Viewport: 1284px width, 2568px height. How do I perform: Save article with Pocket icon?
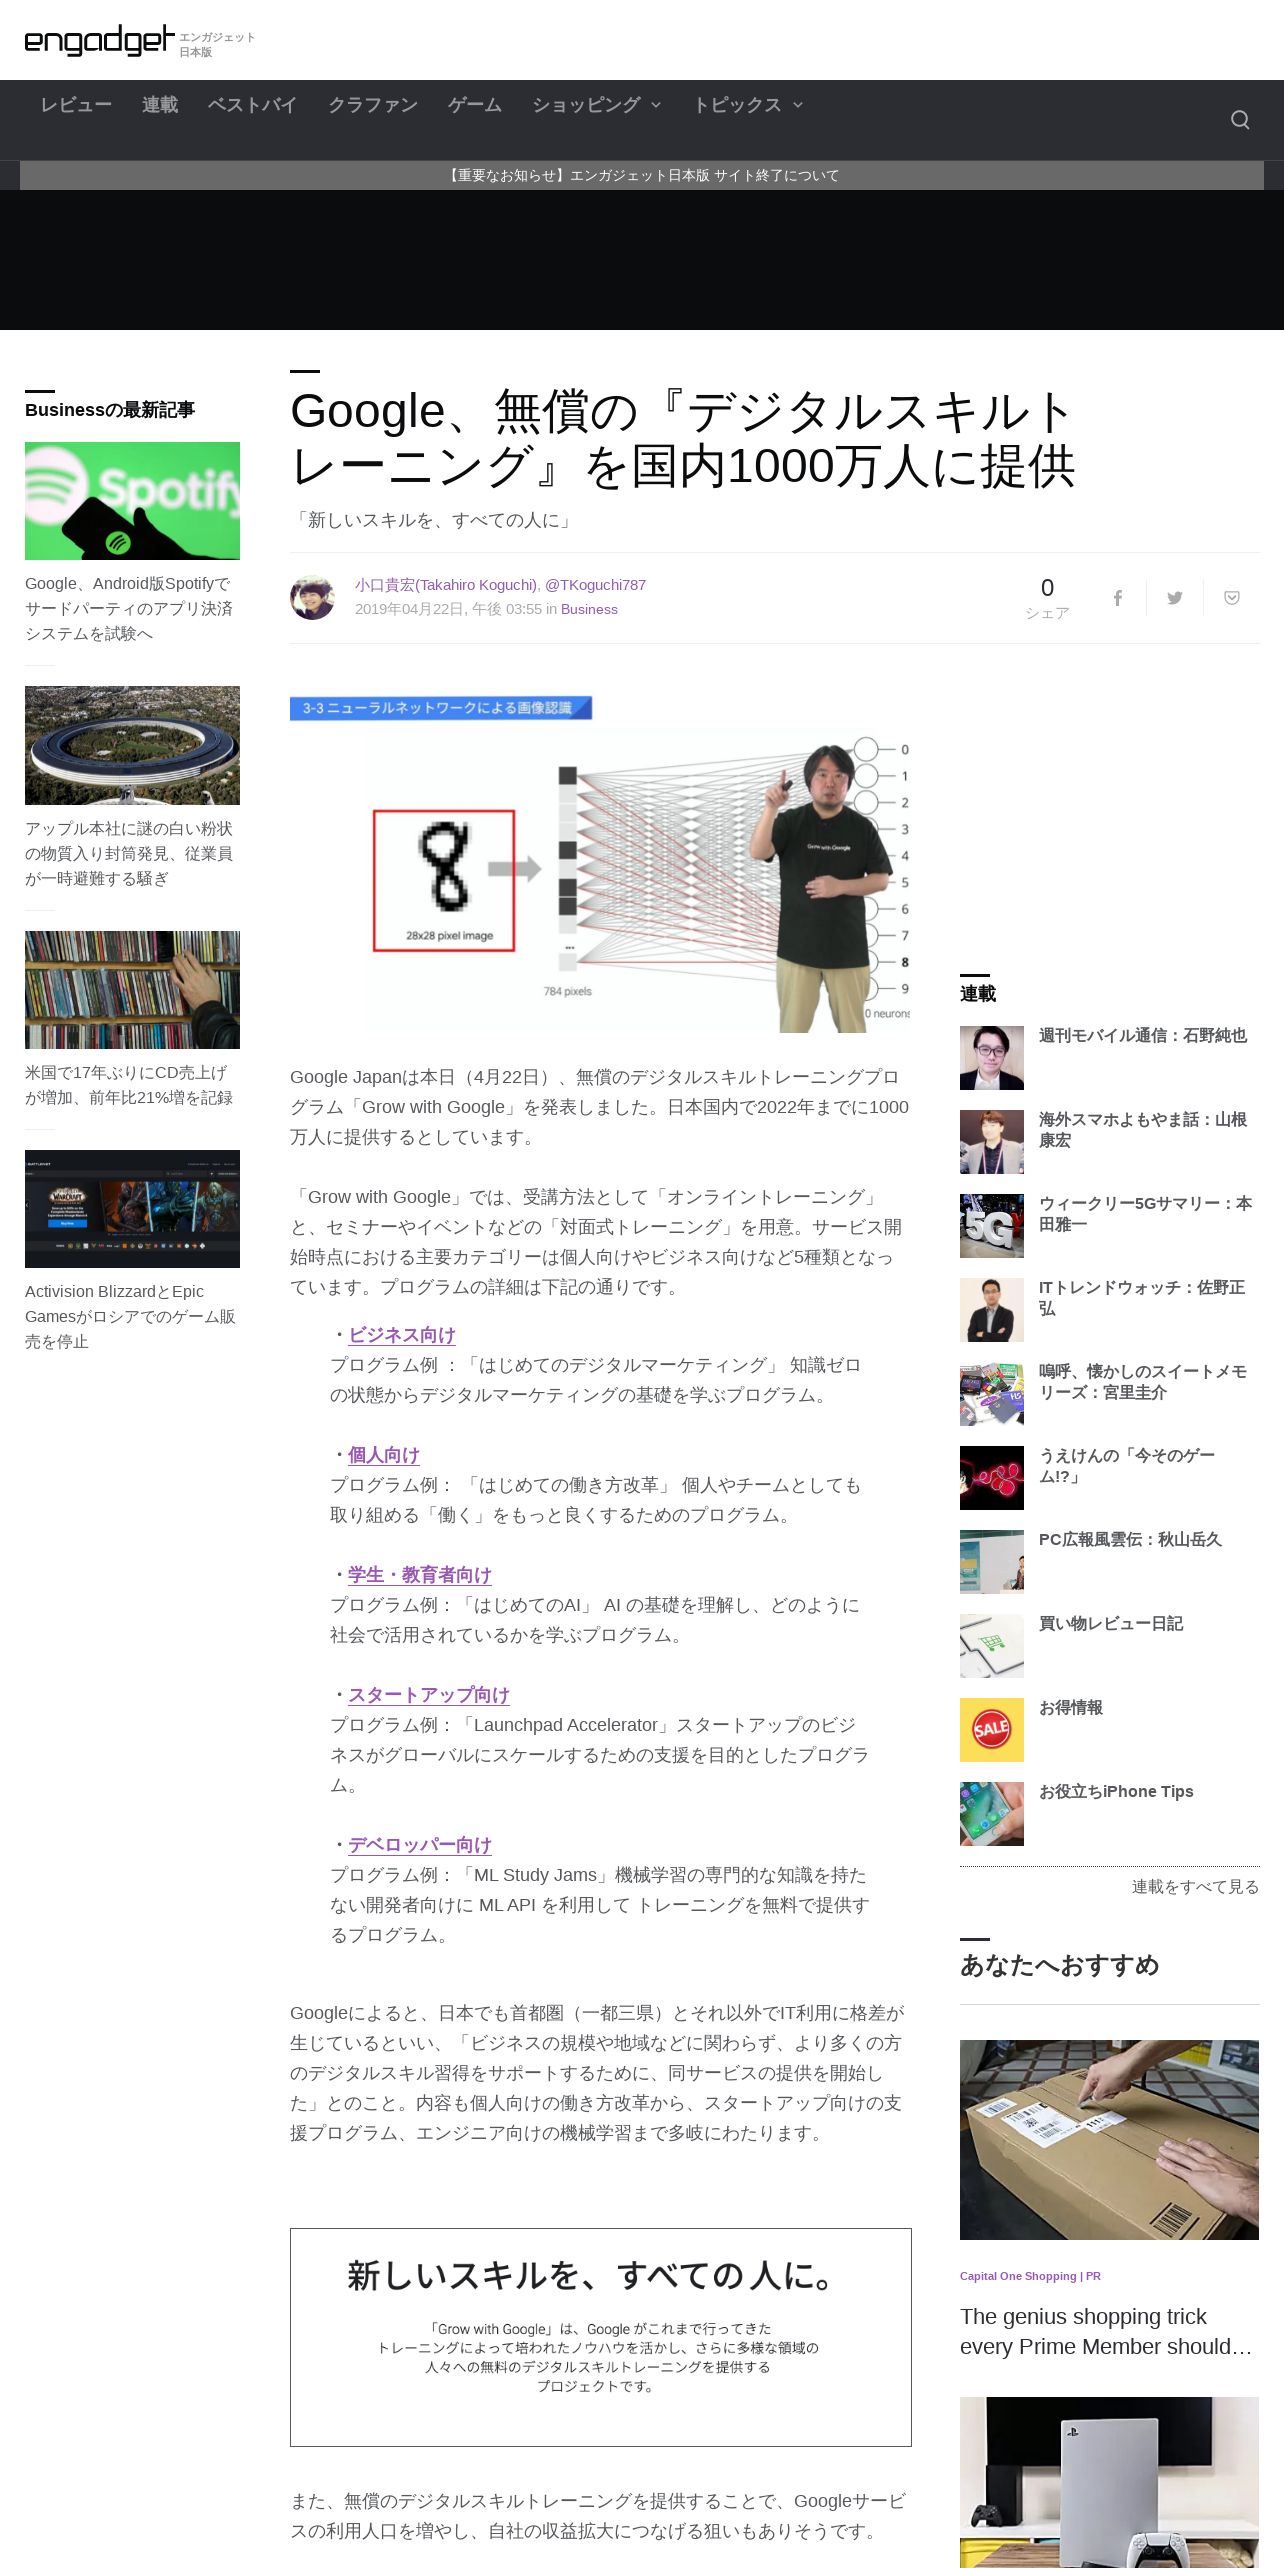pos(1232,598)
